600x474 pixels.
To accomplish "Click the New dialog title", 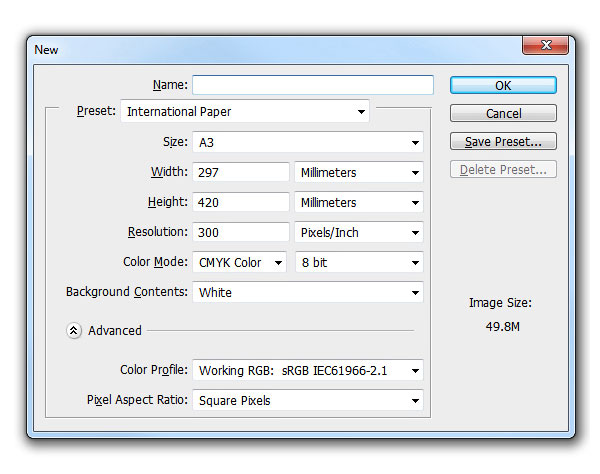I will click(46, 50).
